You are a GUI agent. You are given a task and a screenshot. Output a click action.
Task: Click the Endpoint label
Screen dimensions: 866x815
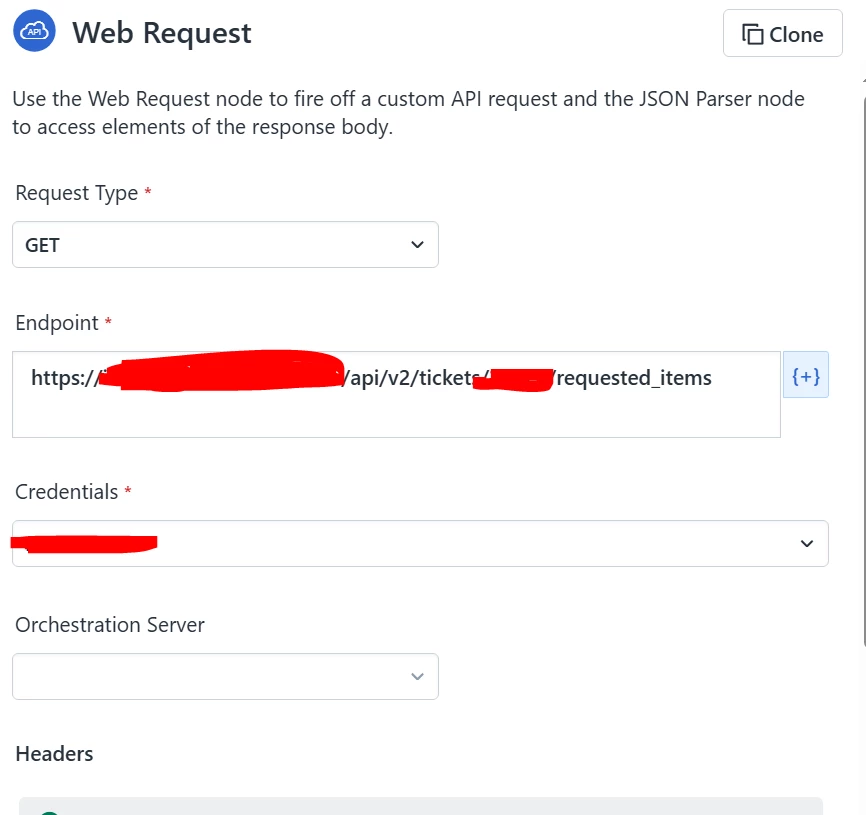(x=57, y=322)
